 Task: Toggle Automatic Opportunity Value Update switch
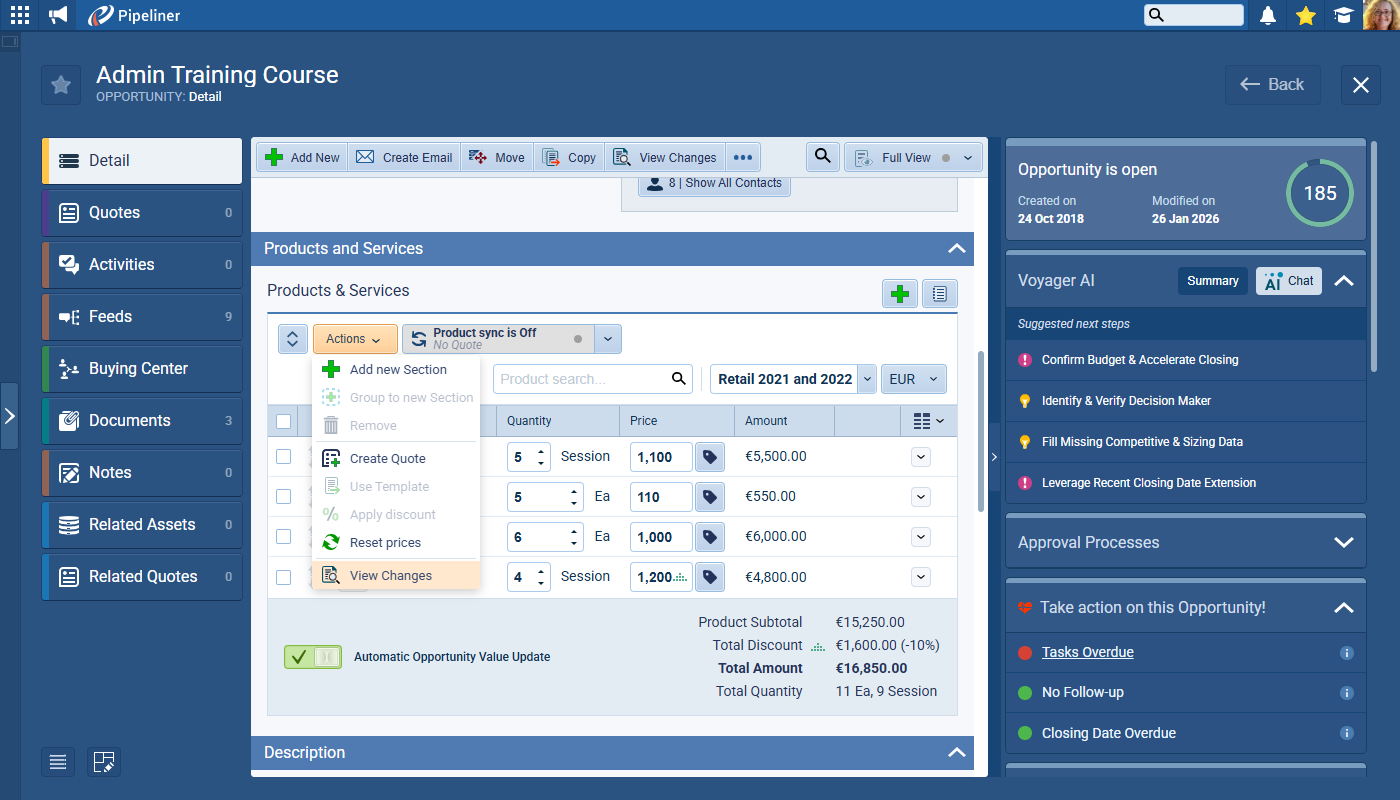tap(313, 657)
